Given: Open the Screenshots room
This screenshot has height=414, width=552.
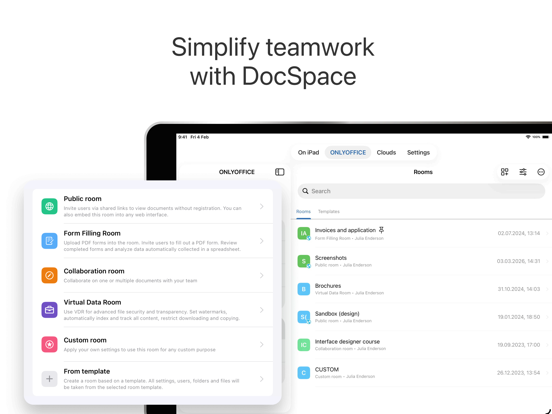Looking at the screenshot, I should [422, 261].
